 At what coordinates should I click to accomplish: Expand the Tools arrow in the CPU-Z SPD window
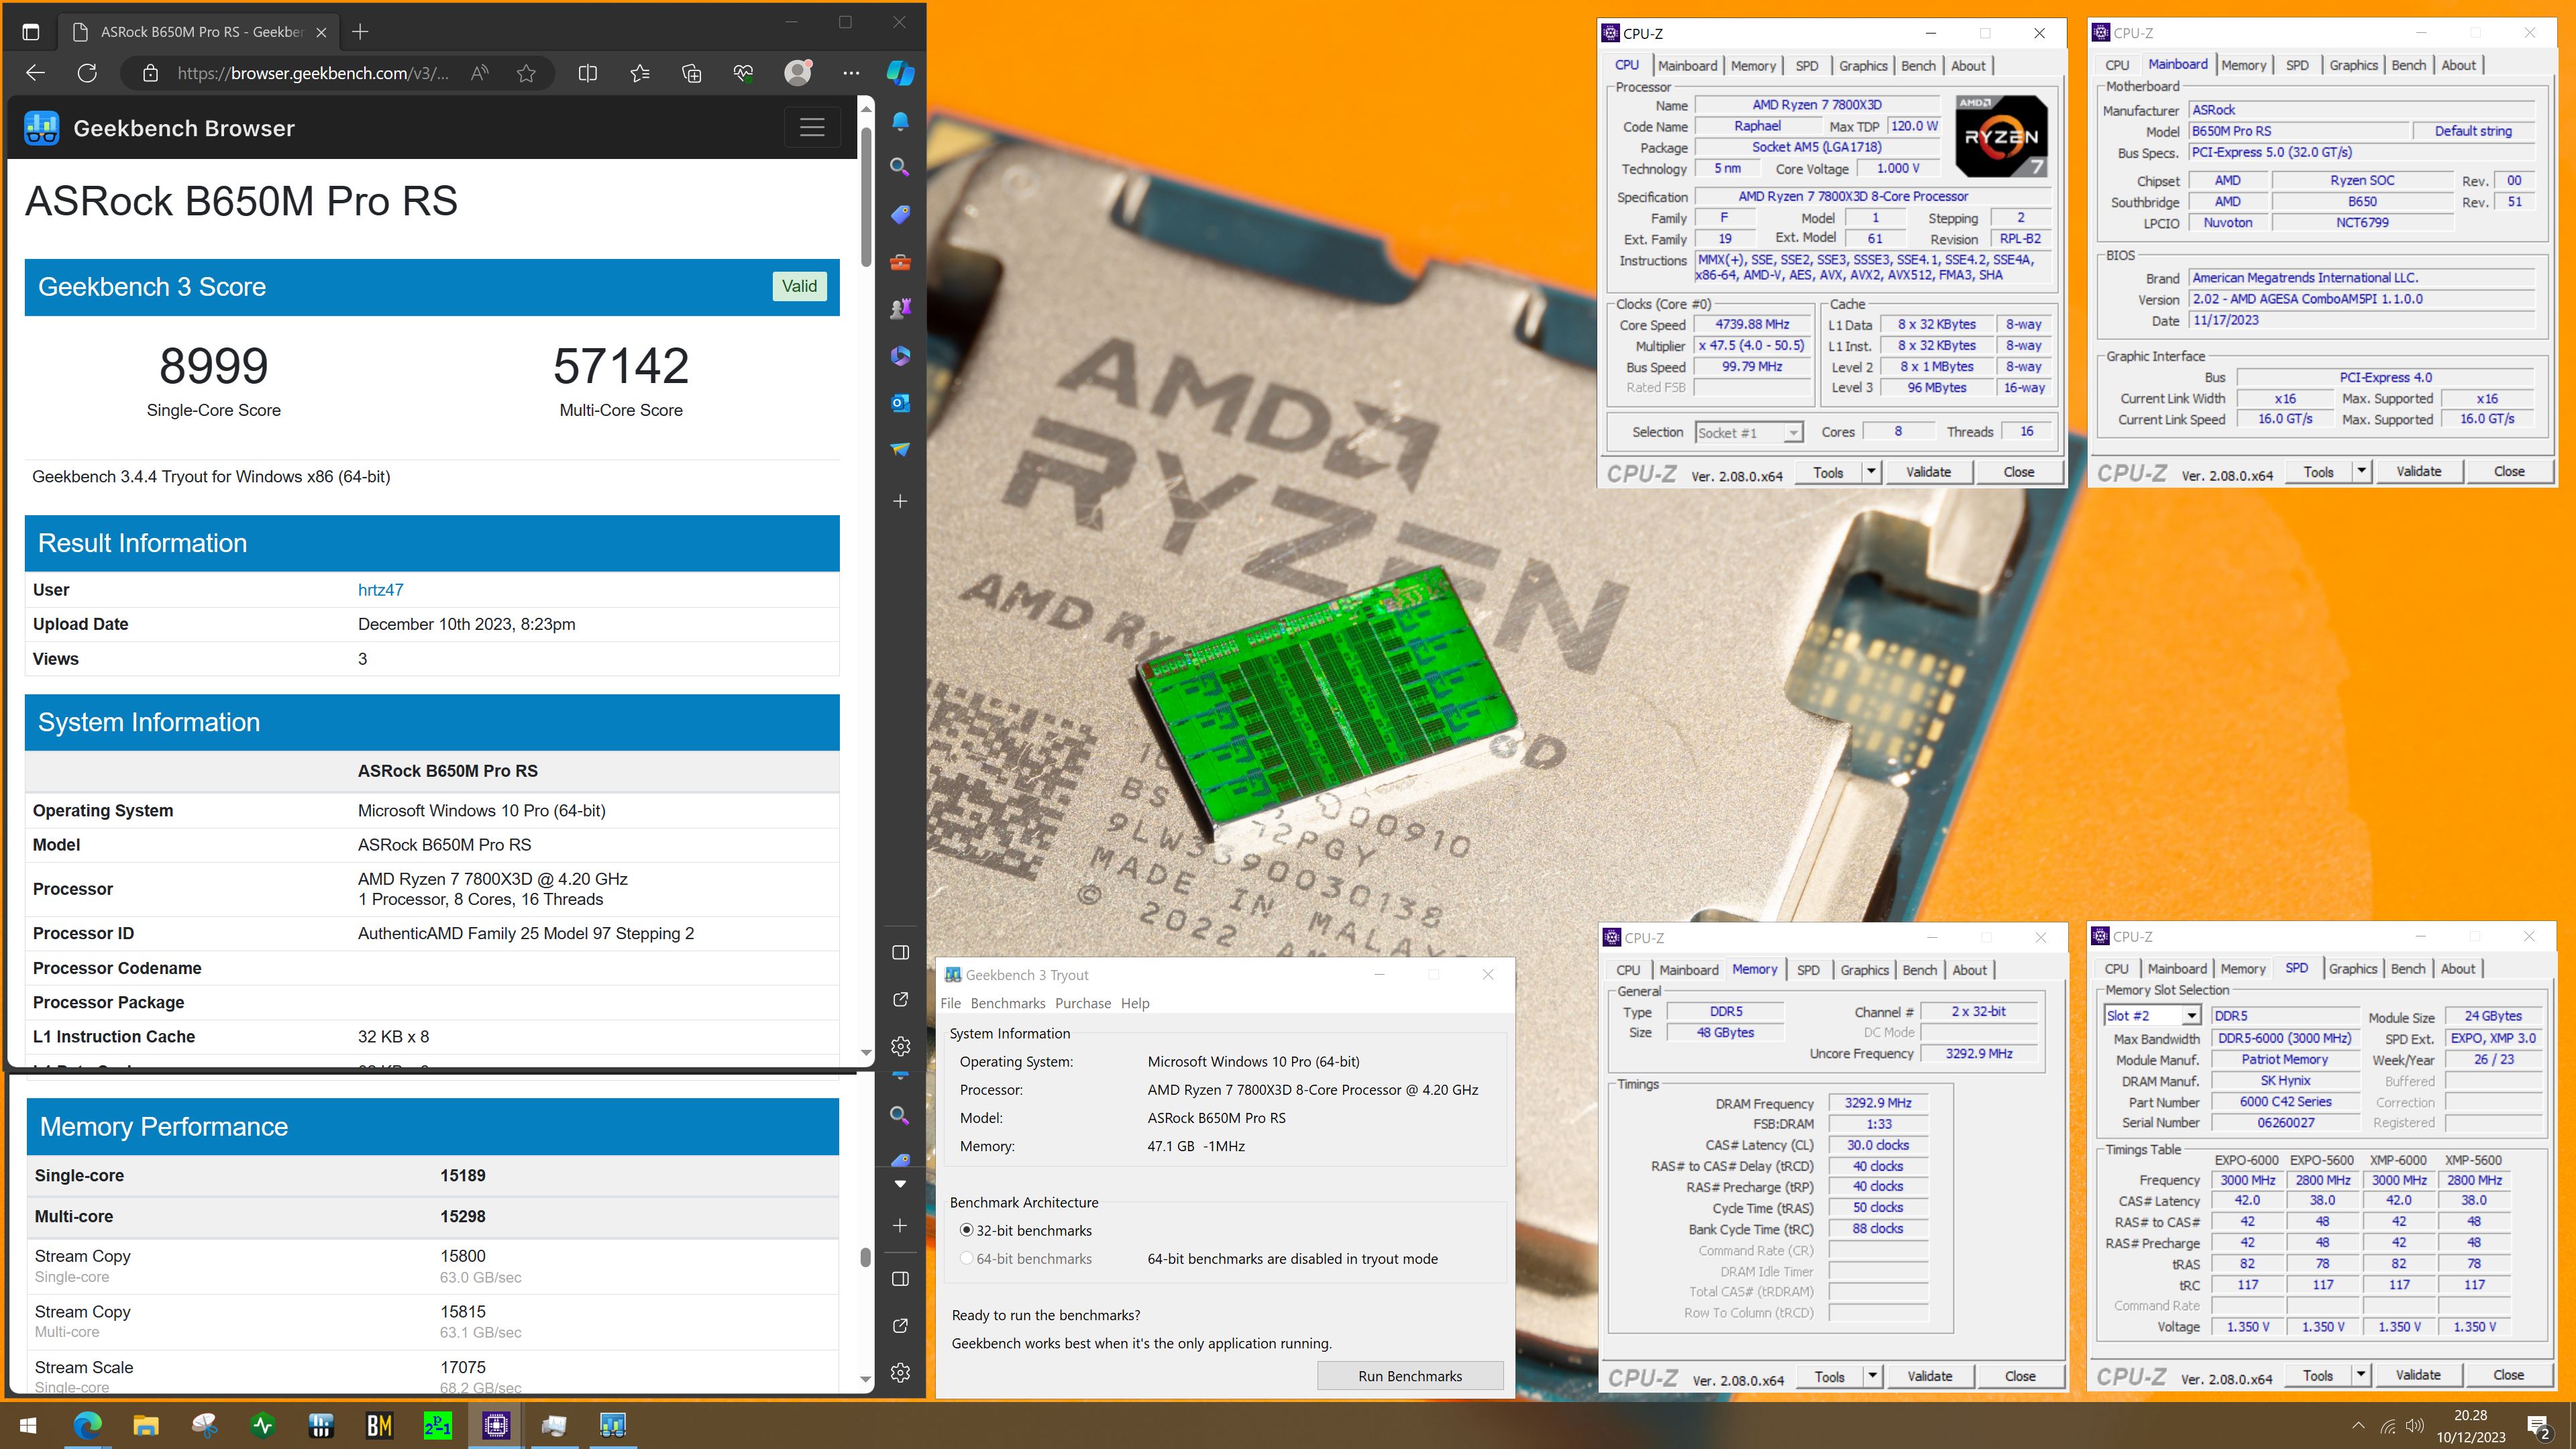tap(2360, 1374)
